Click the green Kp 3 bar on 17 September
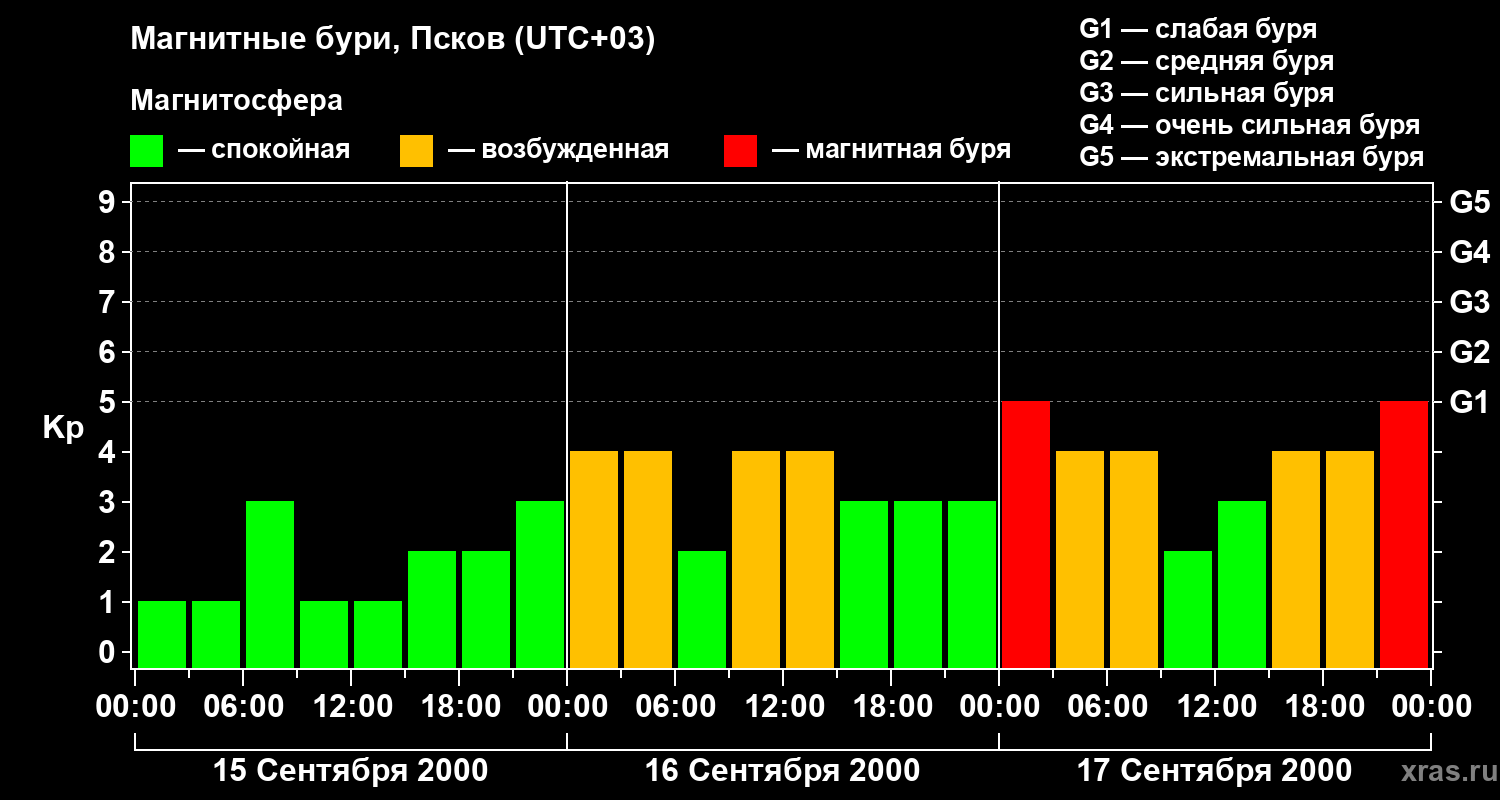Viewport: 1500px width, 800px height. click(1242, 584)
